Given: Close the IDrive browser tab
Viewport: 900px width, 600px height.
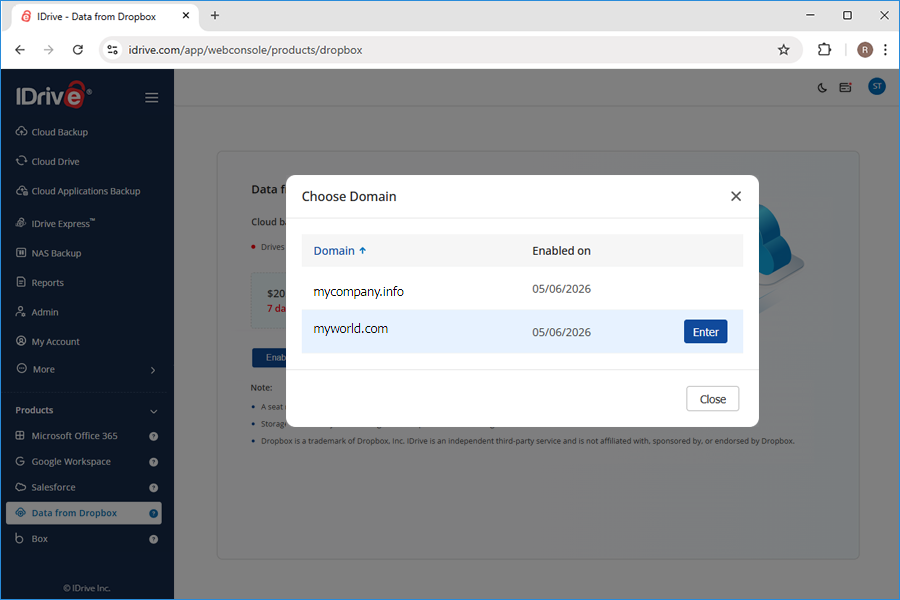Looking at the screenshot, I should (185, 16).
